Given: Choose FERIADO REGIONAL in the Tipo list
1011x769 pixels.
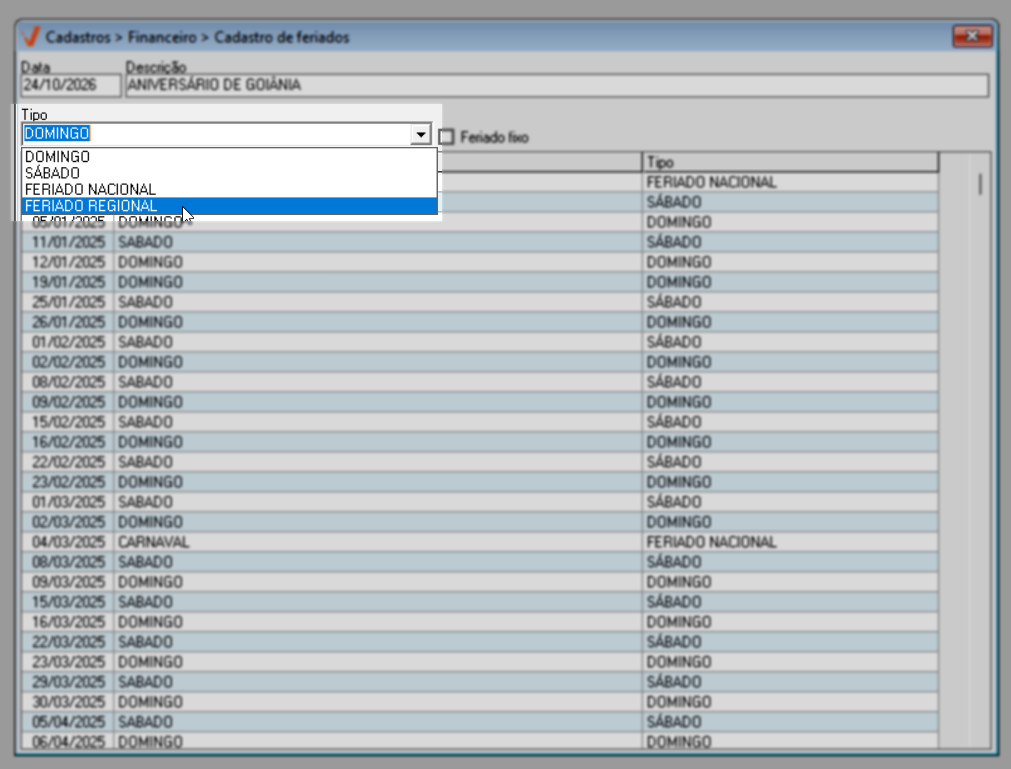Looking at the screenshot, I should point(229,206).
